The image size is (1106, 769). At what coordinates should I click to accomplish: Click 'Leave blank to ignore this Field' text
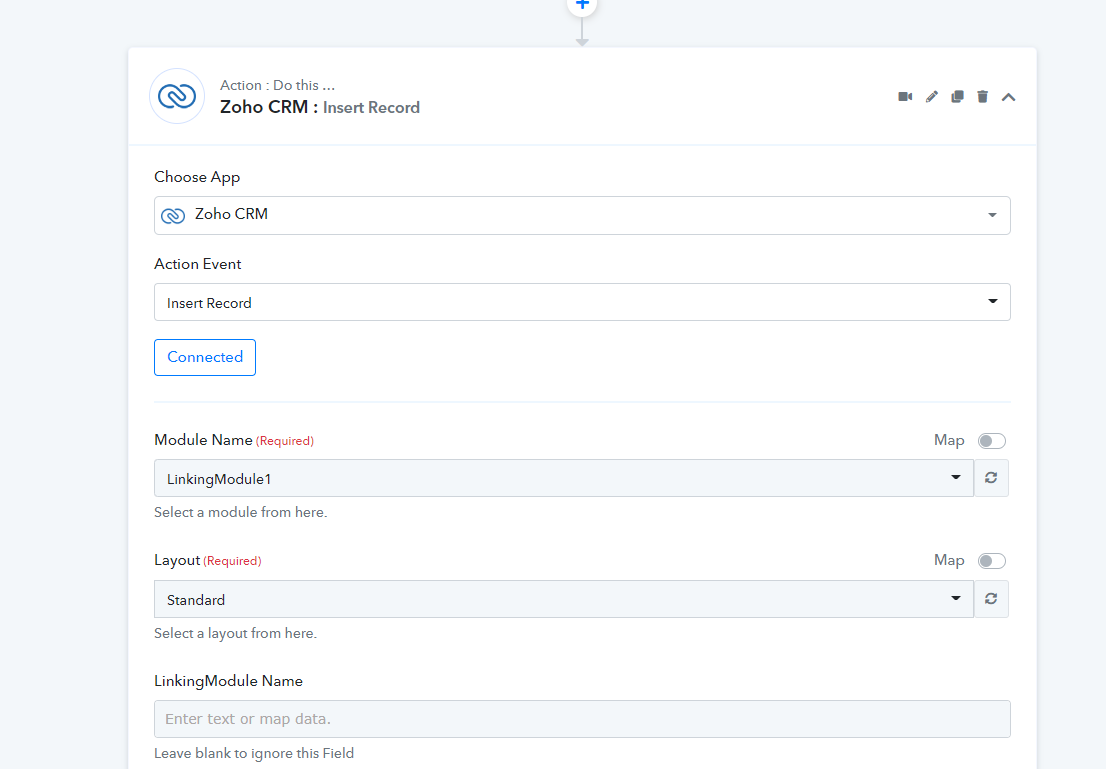click(254, 753)
